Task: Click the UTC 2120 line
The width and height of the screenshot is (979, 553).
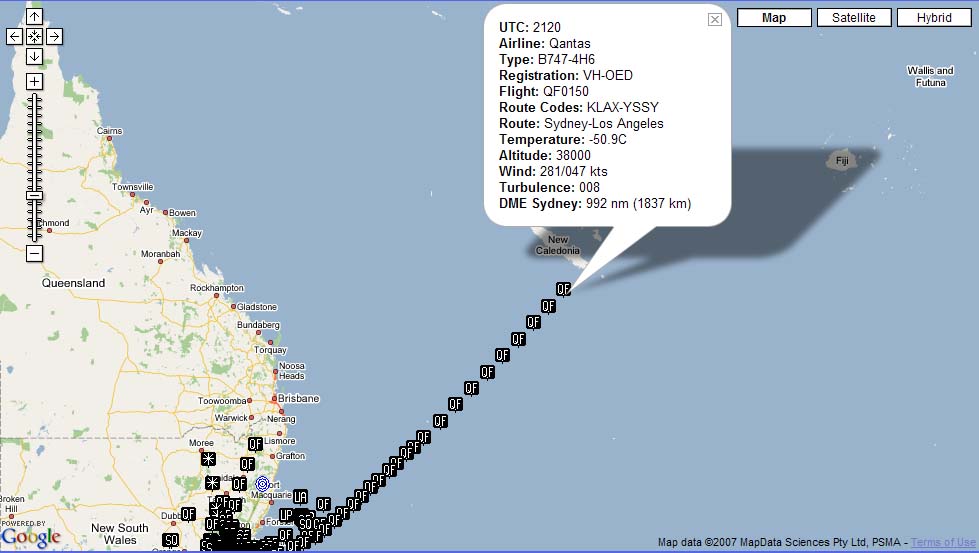Action: [529, 27]
